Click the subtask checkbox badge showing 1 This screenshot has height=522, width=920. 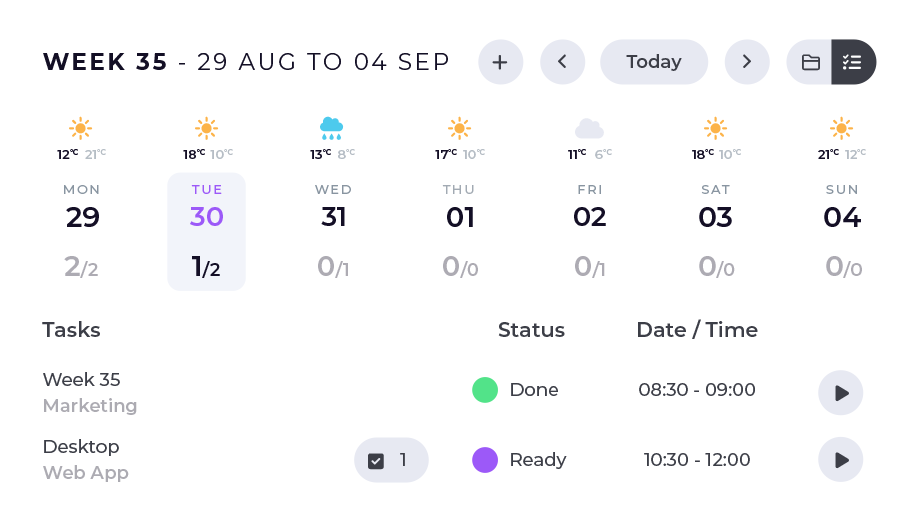391,460
